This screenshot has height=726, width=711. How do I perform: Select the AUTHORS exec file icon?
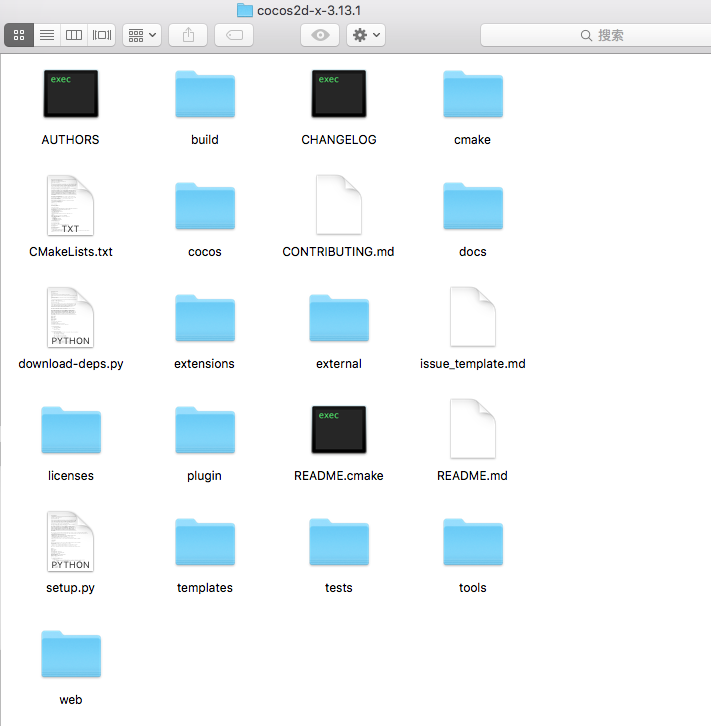pos(71,94)
